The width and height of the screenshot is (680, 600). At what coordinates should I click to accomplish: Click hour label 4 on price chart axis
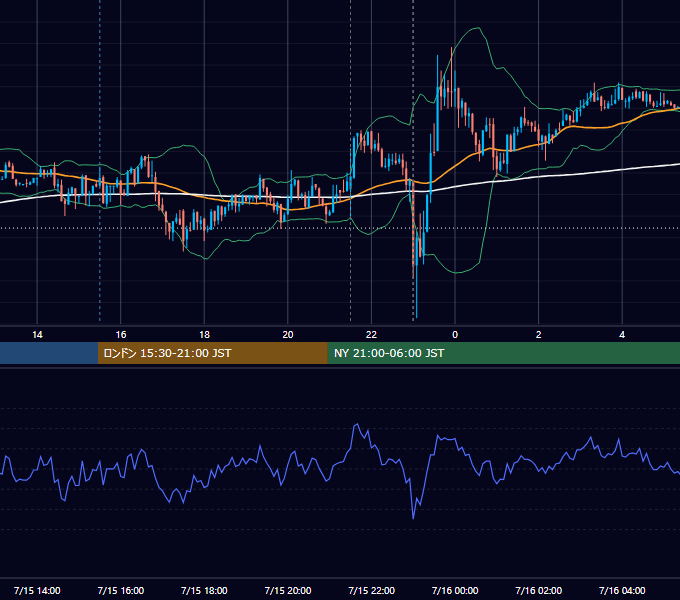[x=622, y=335]
